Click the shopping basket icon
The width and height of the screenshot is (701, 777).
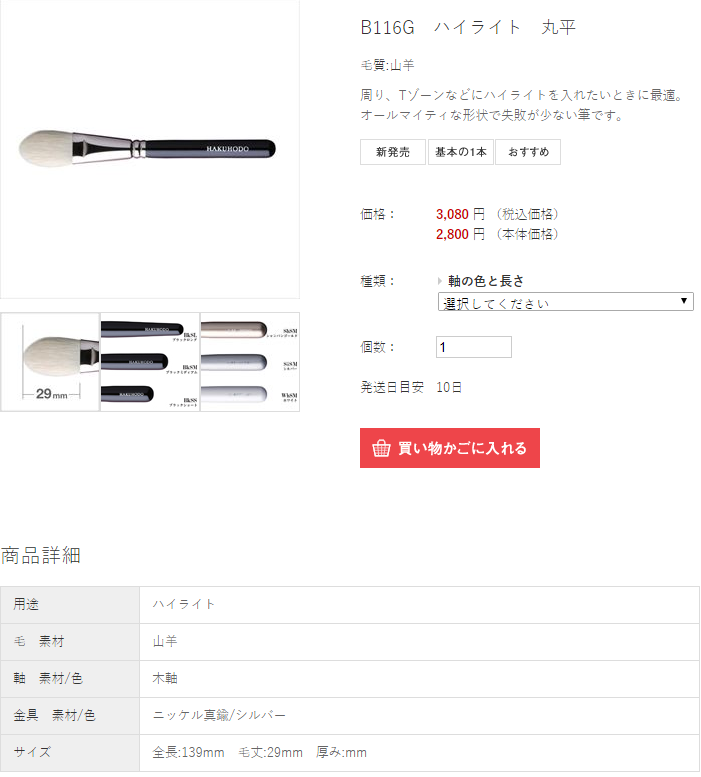(x=381, y=448)
